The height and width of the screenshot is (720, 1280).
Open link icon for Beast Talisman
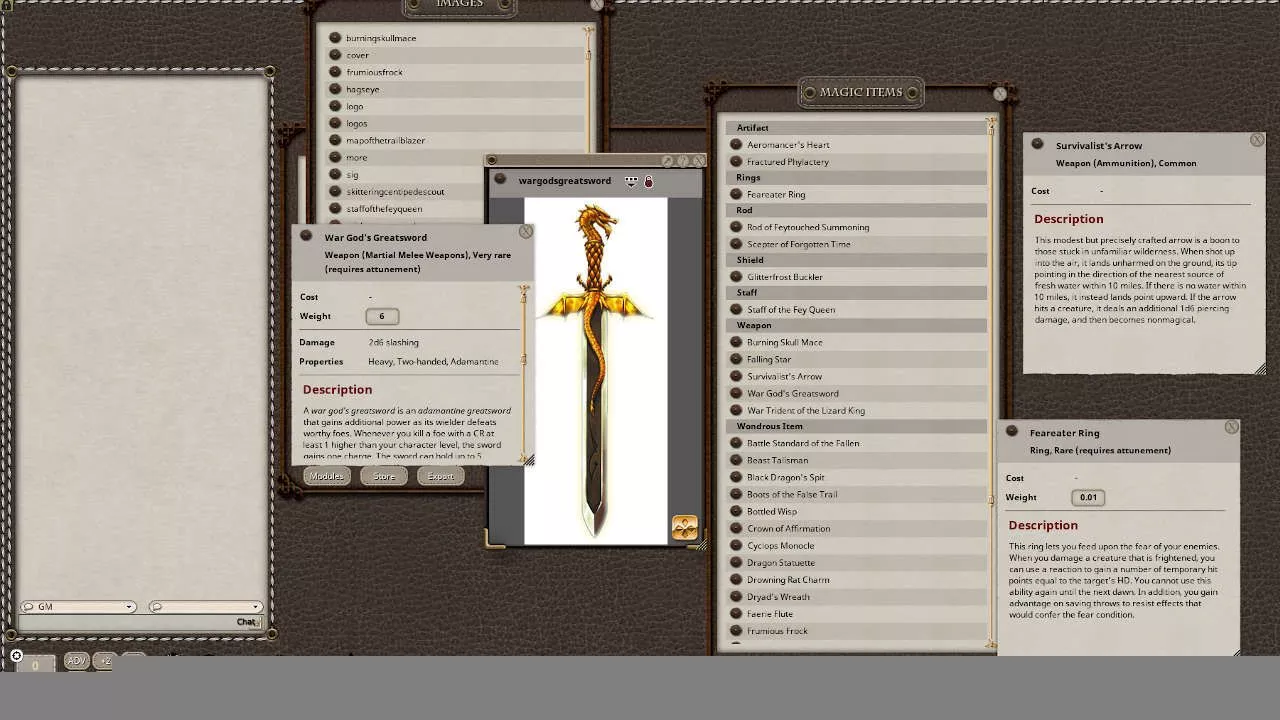[x=736, y=460]
